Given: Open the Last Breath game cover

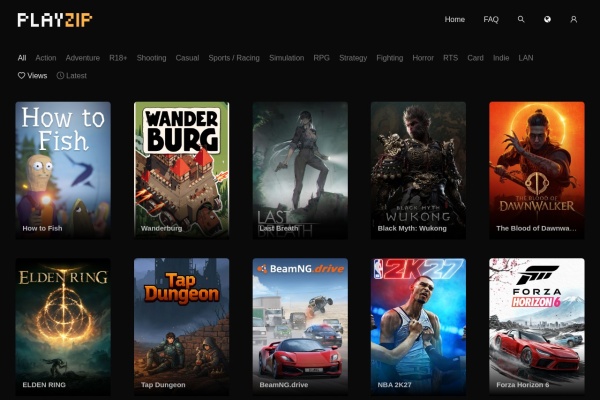Looking at the screenshot, I should click(300, 170).
